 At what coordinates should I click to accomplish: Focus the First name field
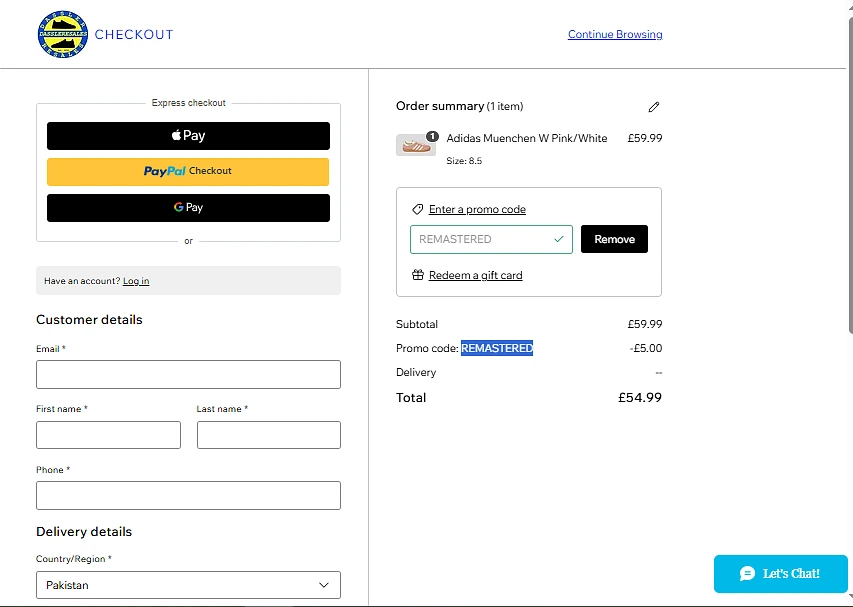pyautogui.click(x=108, y=435)
